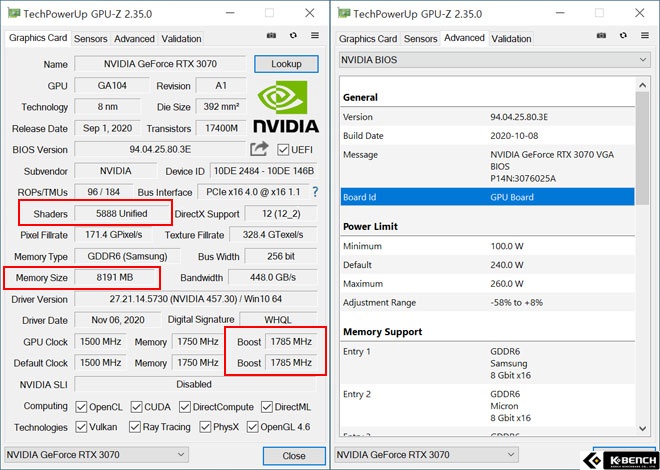Toggle the UEFI checkbox
660x470 pixels.
[x=283, y=149]
